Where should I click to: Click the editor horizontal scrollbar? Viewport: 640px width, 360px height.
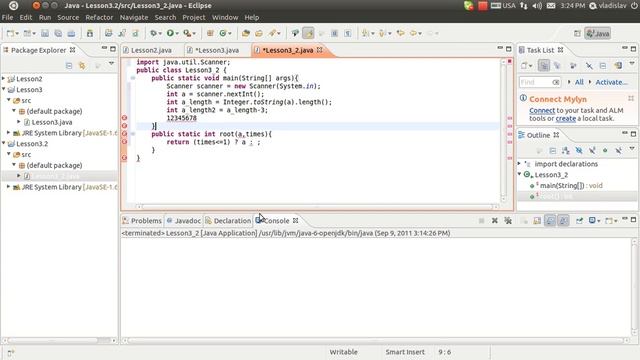click(x=317, y=207)
